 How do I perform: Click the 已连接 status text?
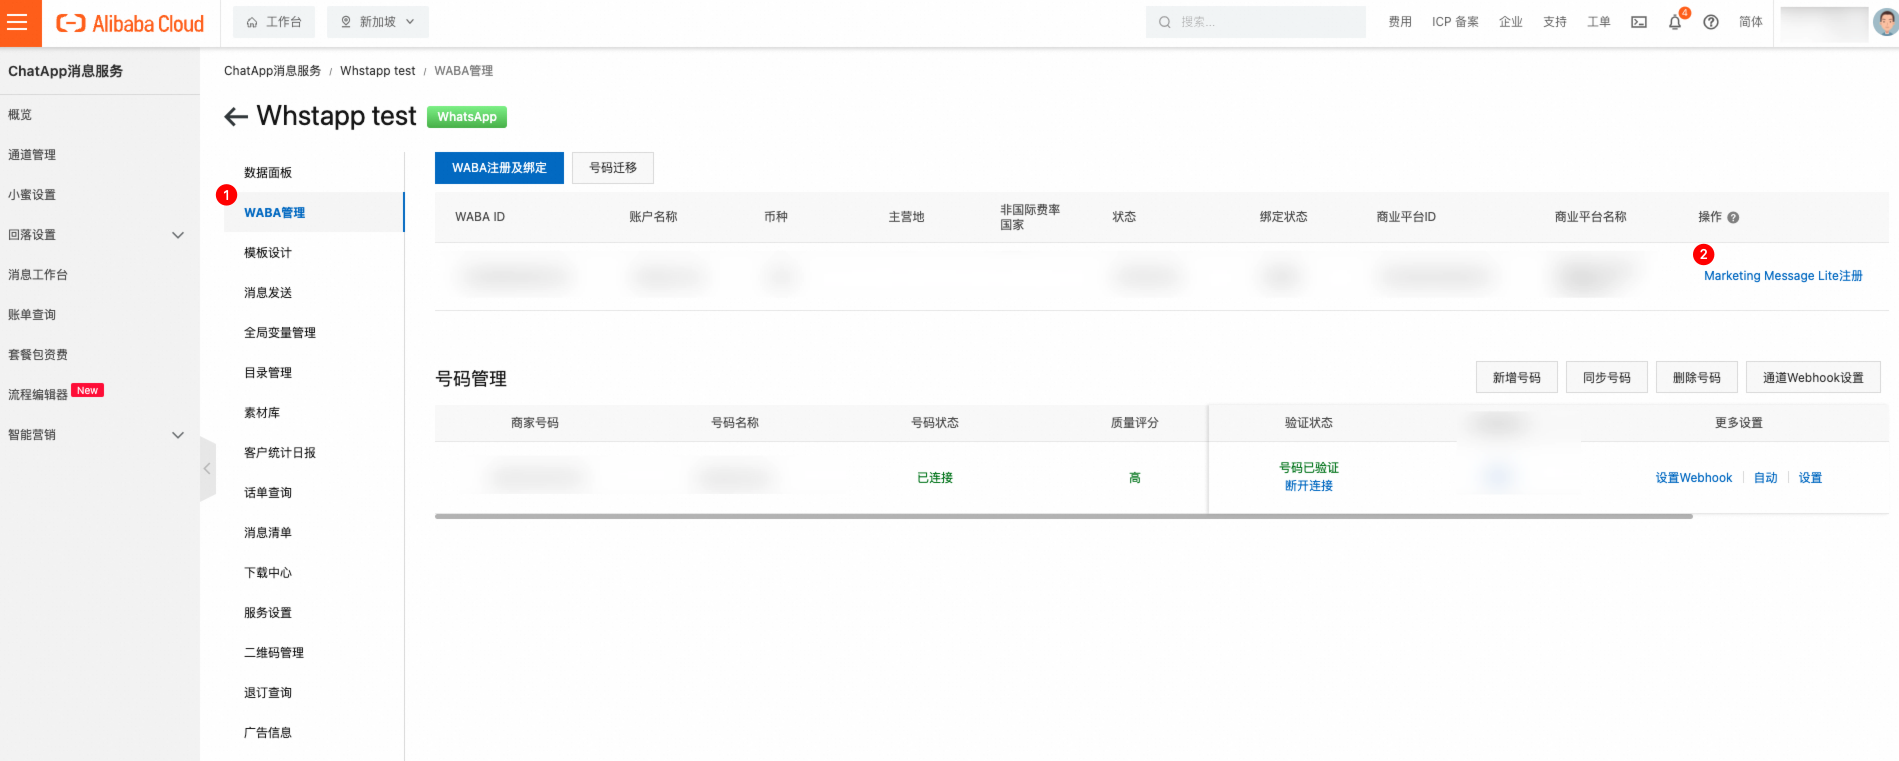tap(935, 478)
